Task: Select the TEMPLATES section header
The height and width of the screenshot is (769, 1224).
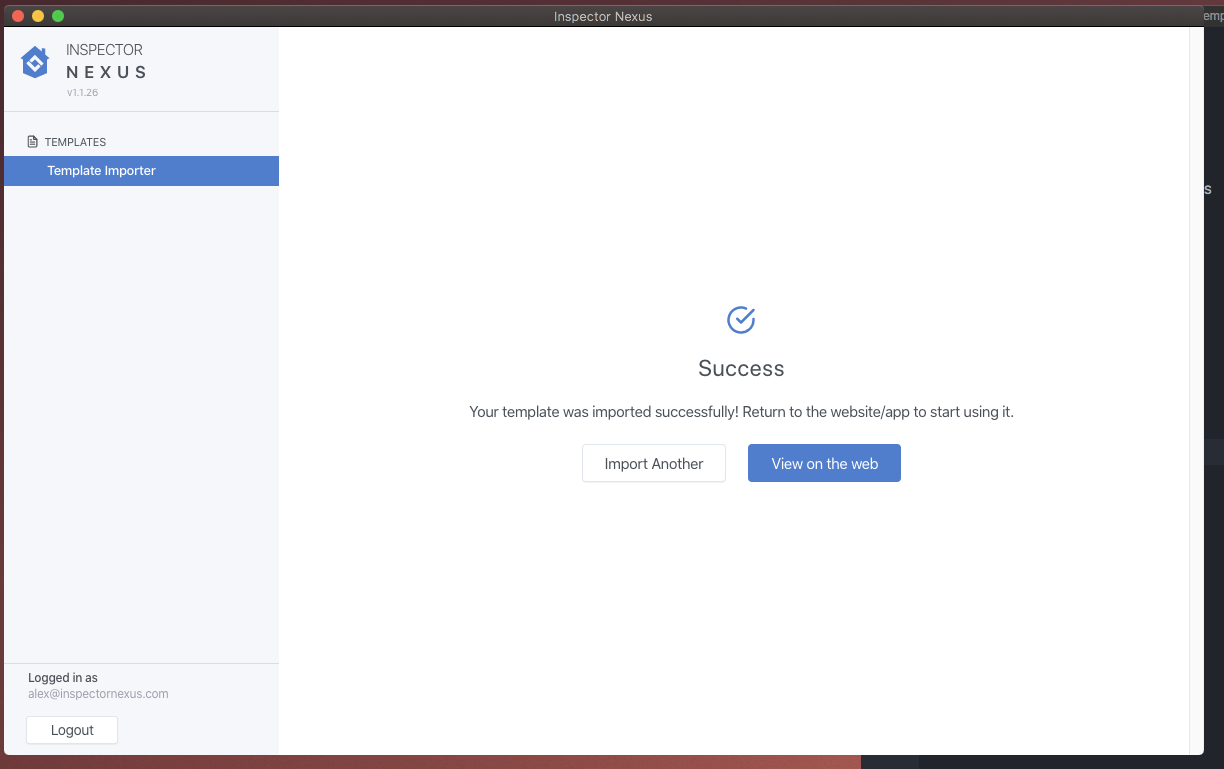Action: coord(75,142)
